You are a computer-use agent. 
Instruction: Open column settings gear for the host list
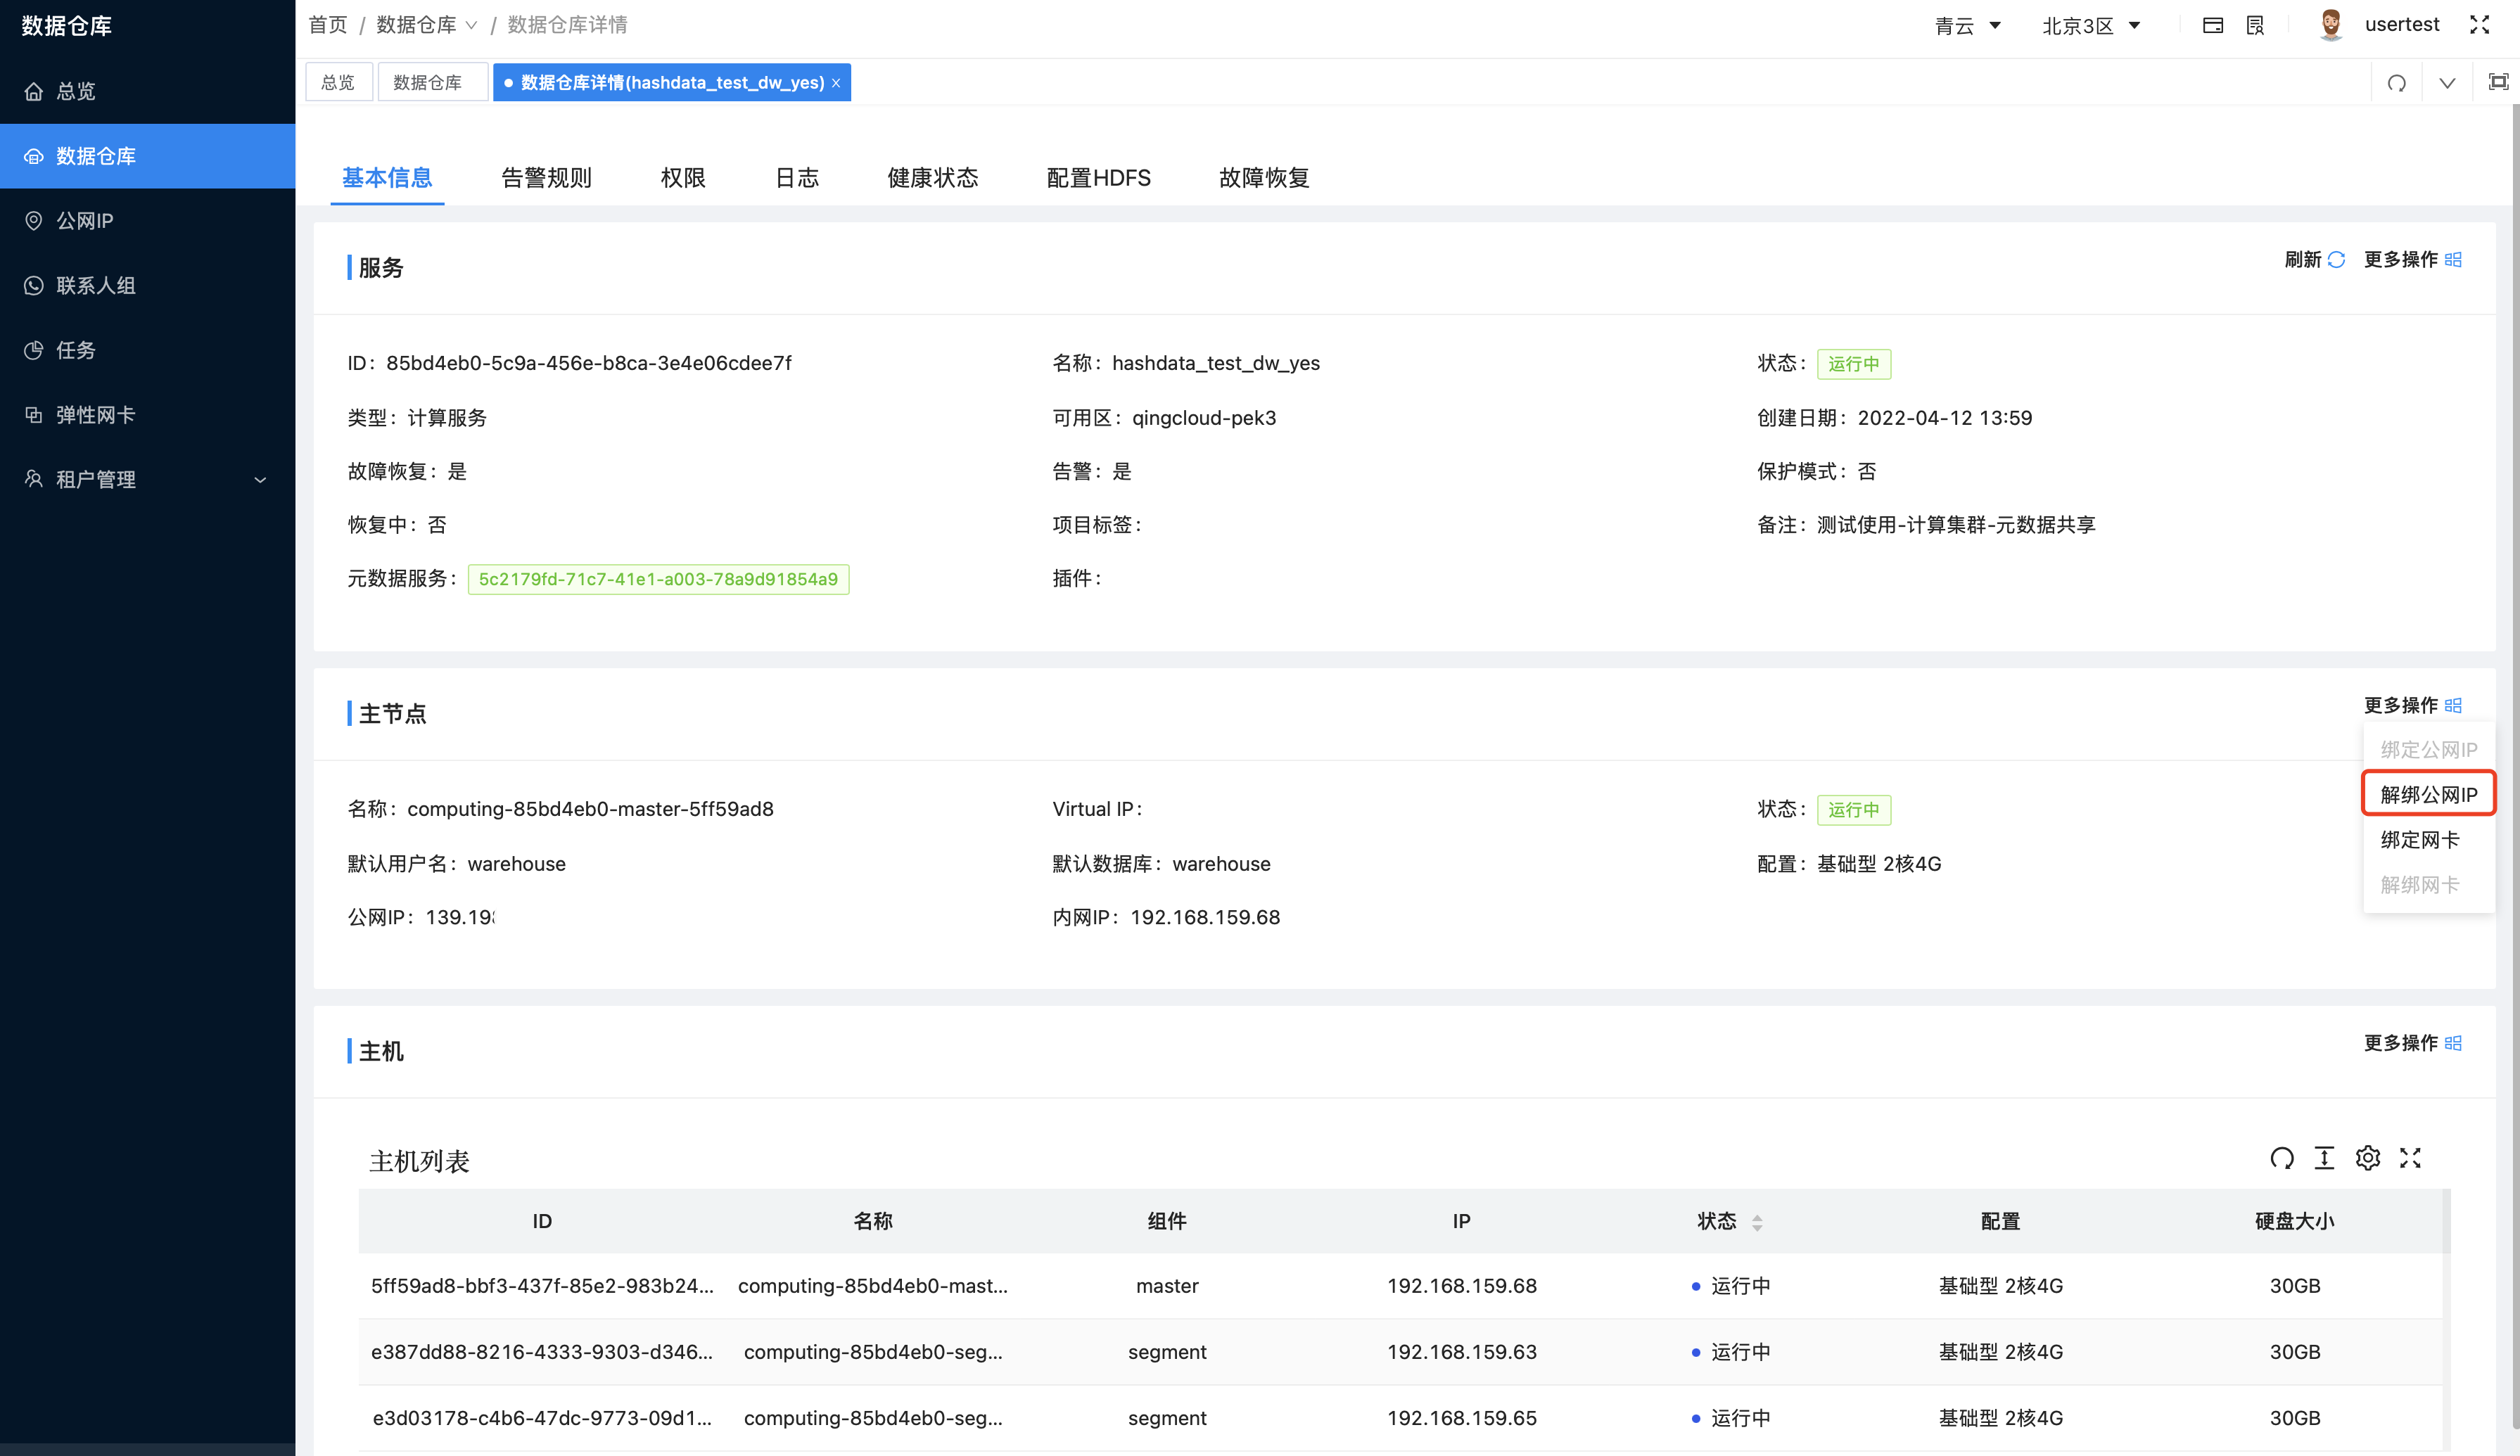point(2367,1158)
